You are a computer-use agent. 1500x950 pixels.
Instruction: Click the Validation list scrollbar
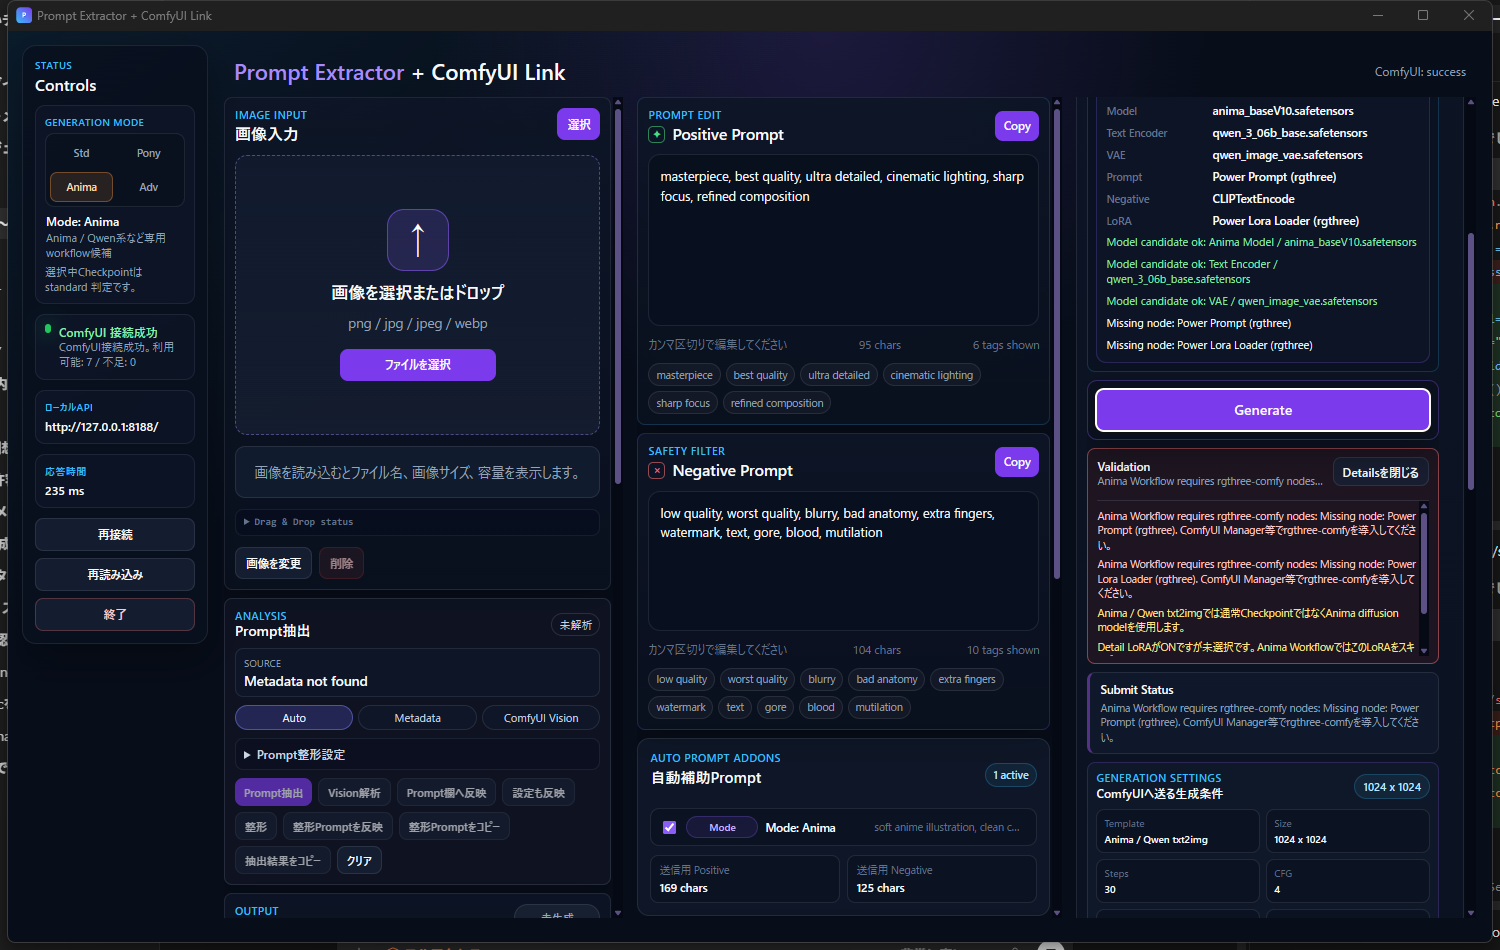[1424, 563]
